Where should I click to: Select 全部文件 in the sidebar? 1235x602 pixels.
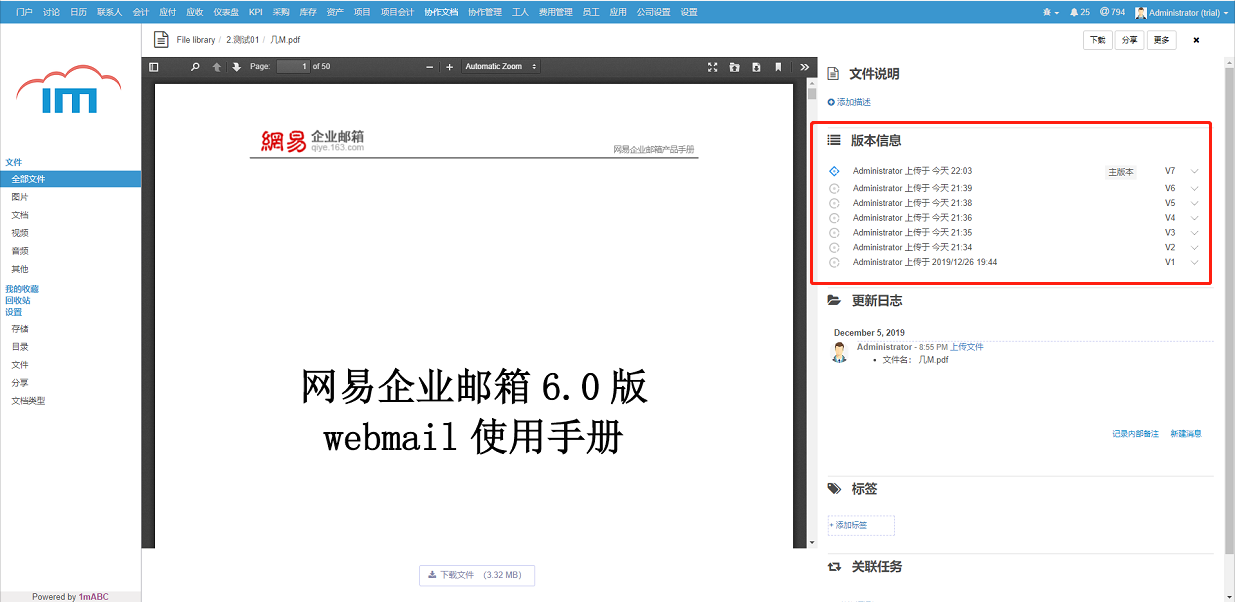click(x=70, y=179)
